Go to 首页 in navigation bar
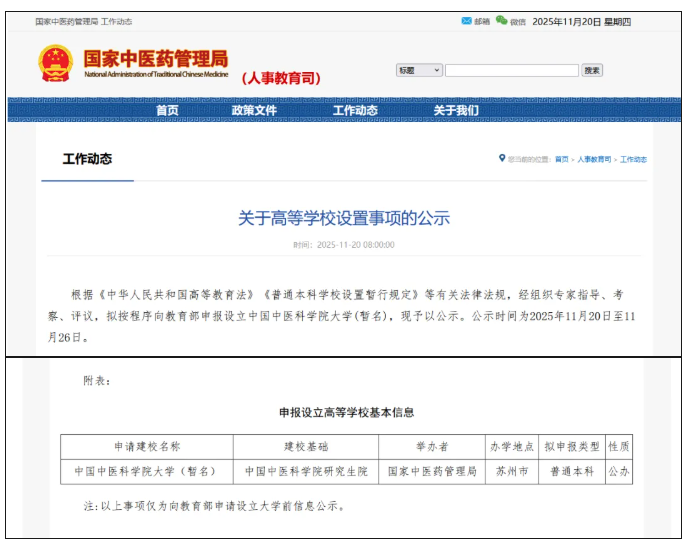Screen dimensions: 686x542 click(x=167, y=110)
